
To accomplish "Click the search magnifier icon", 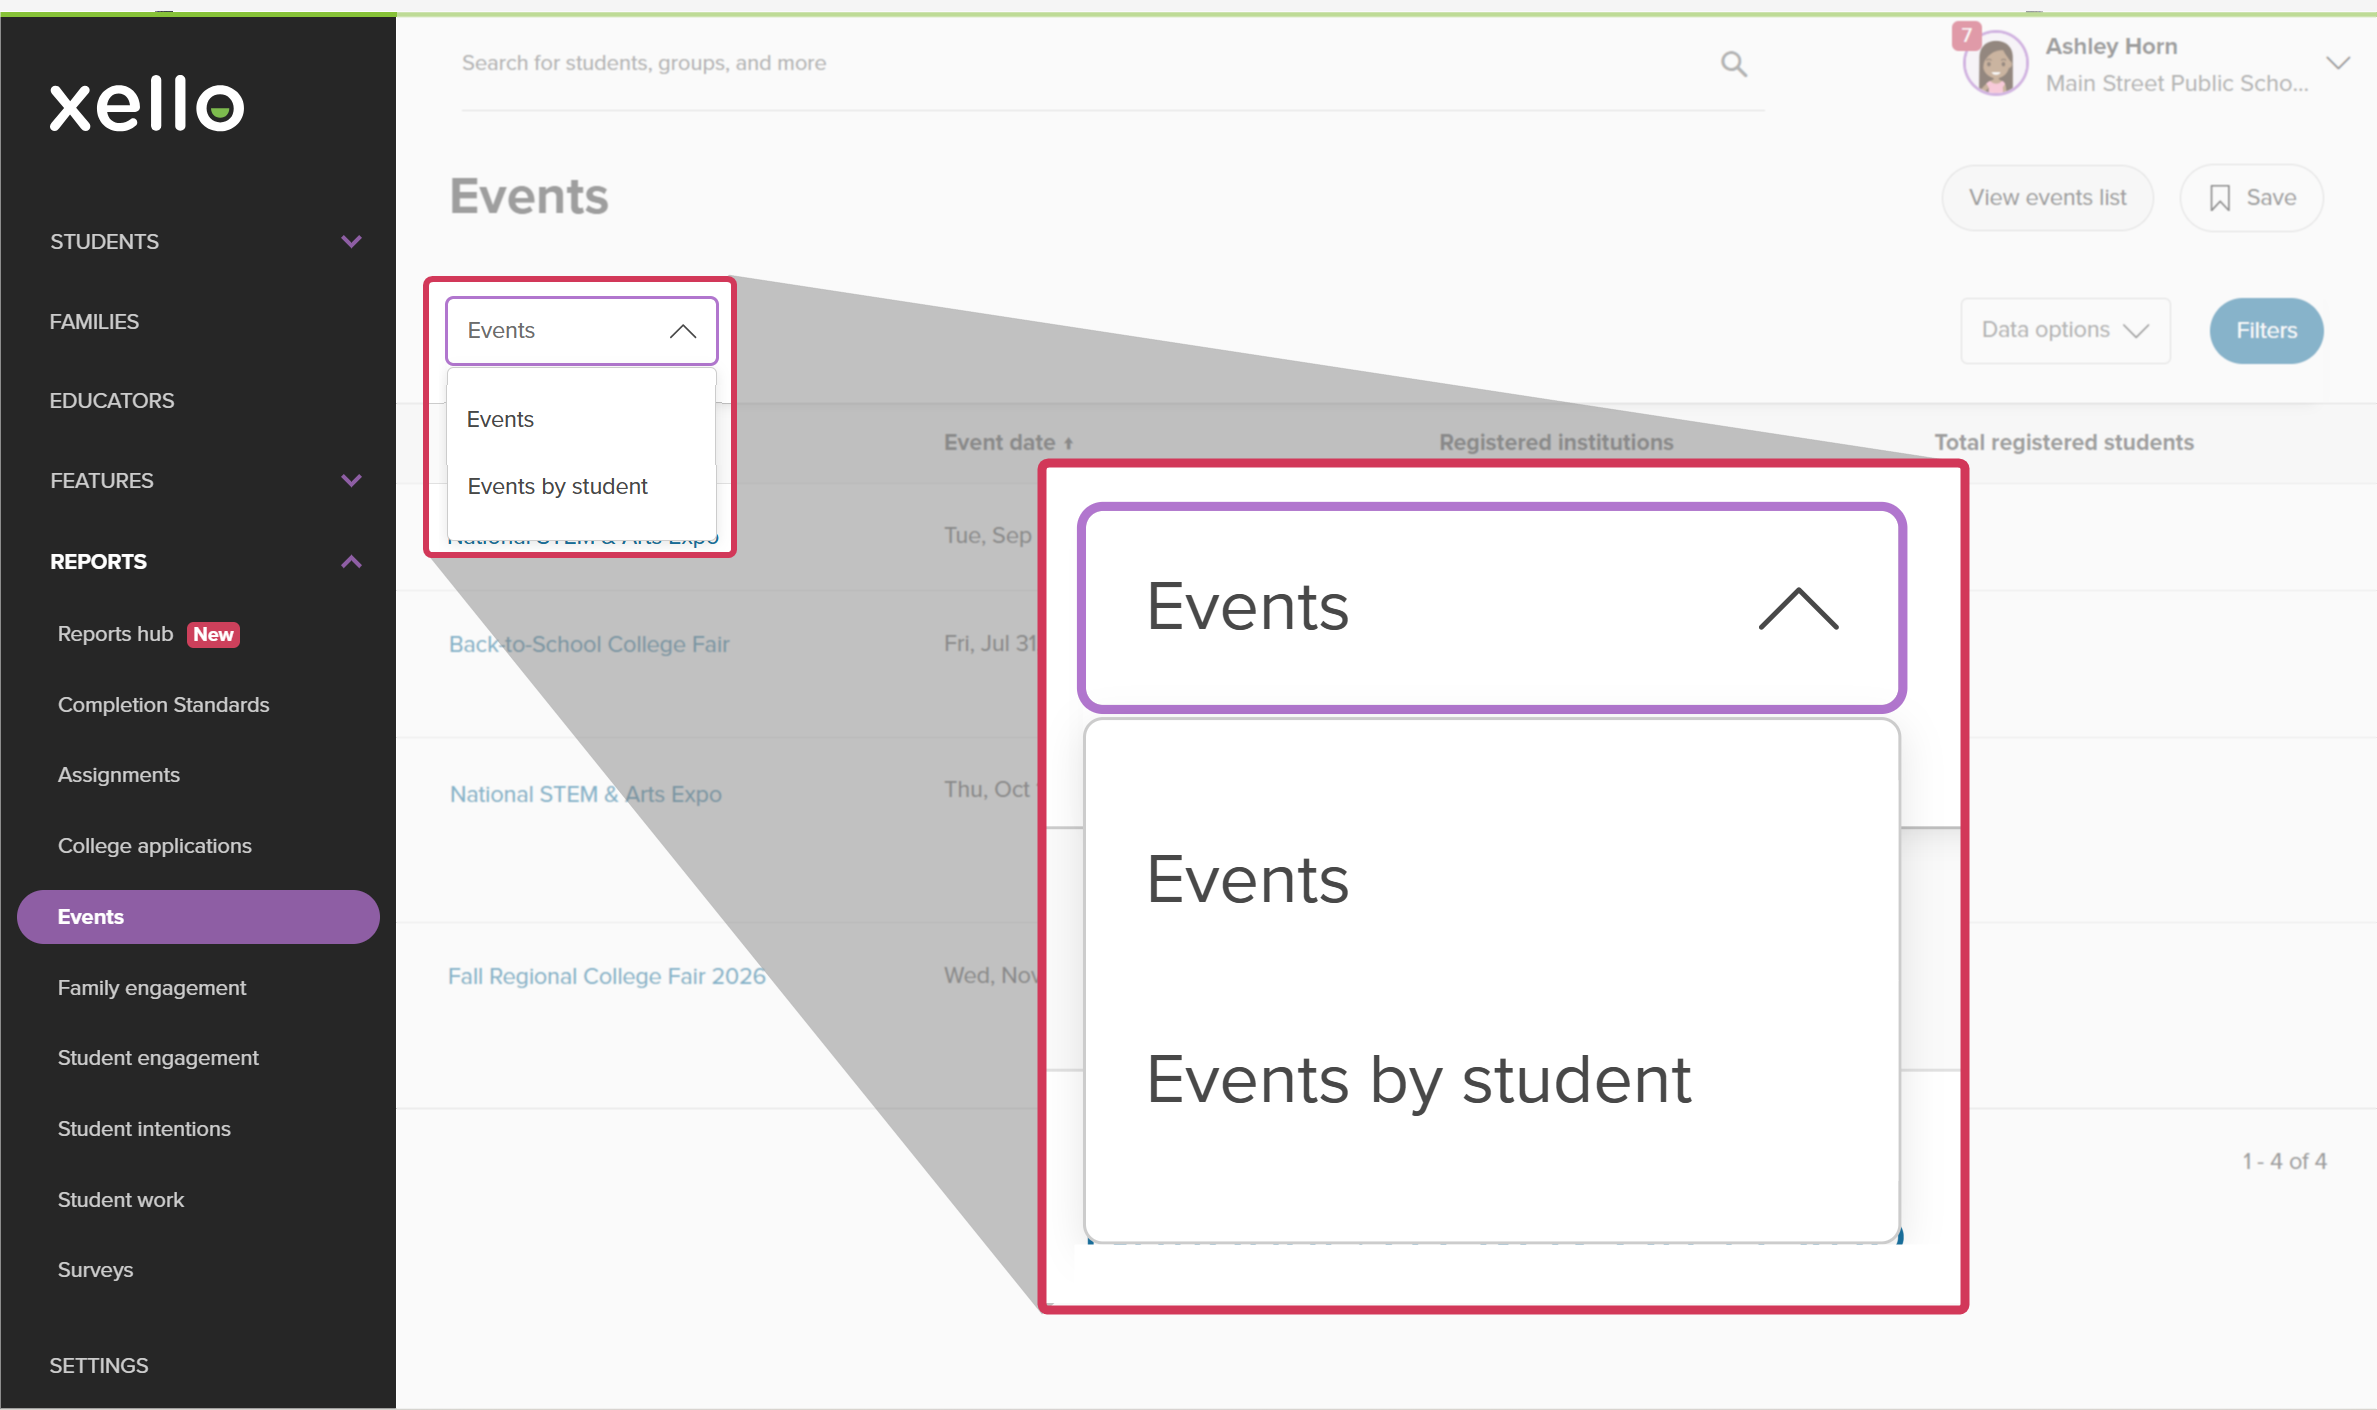I will coord(1733,64).
